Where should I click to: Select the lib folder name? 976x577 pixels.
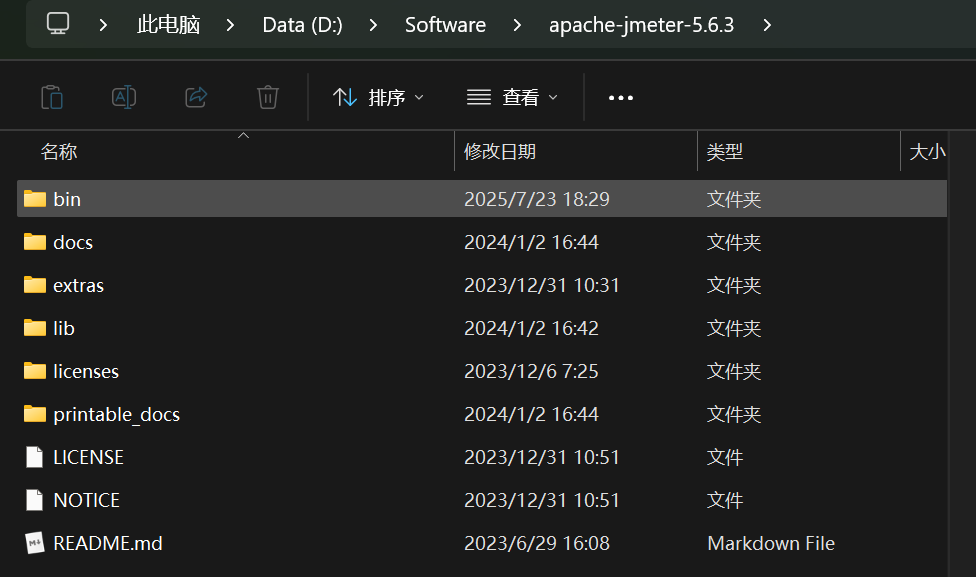coord(63,328)
